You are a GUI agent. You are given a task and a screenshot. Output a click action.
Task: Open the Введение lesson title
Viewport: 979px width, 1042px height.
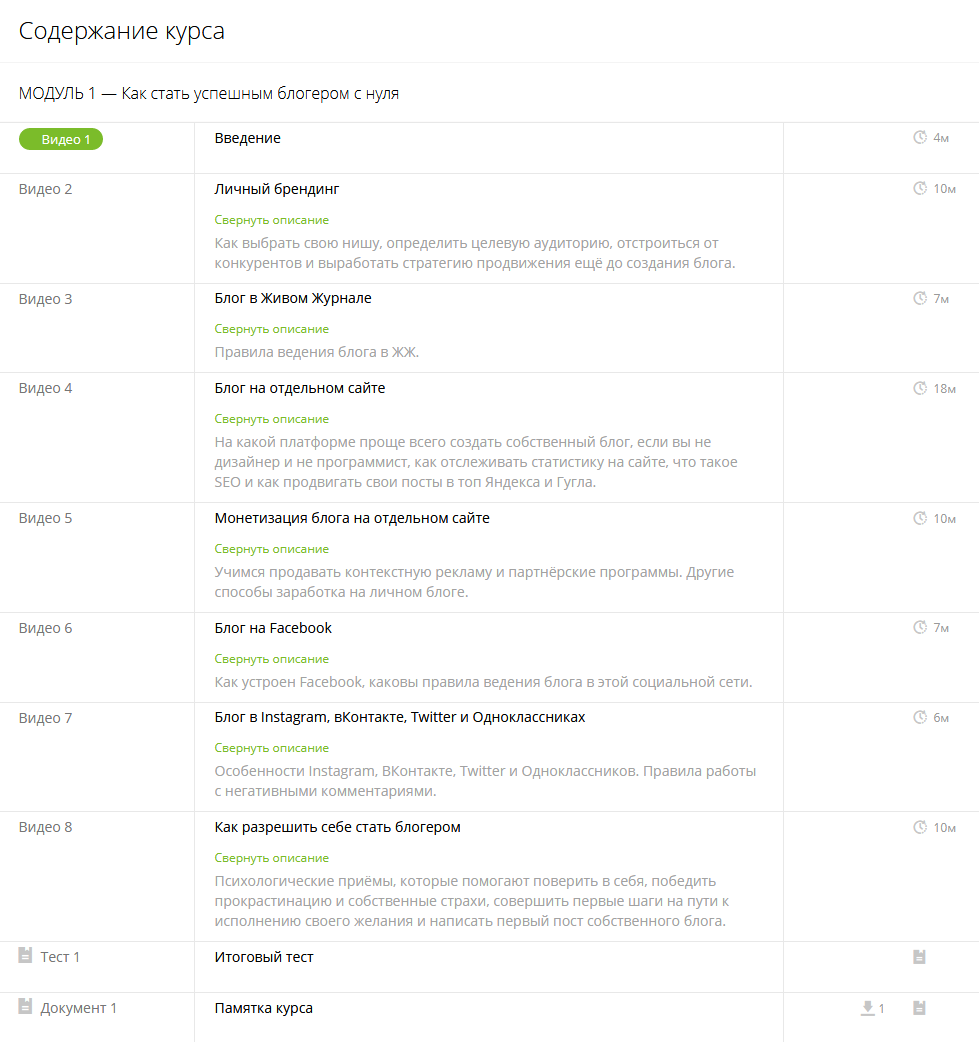247,138
